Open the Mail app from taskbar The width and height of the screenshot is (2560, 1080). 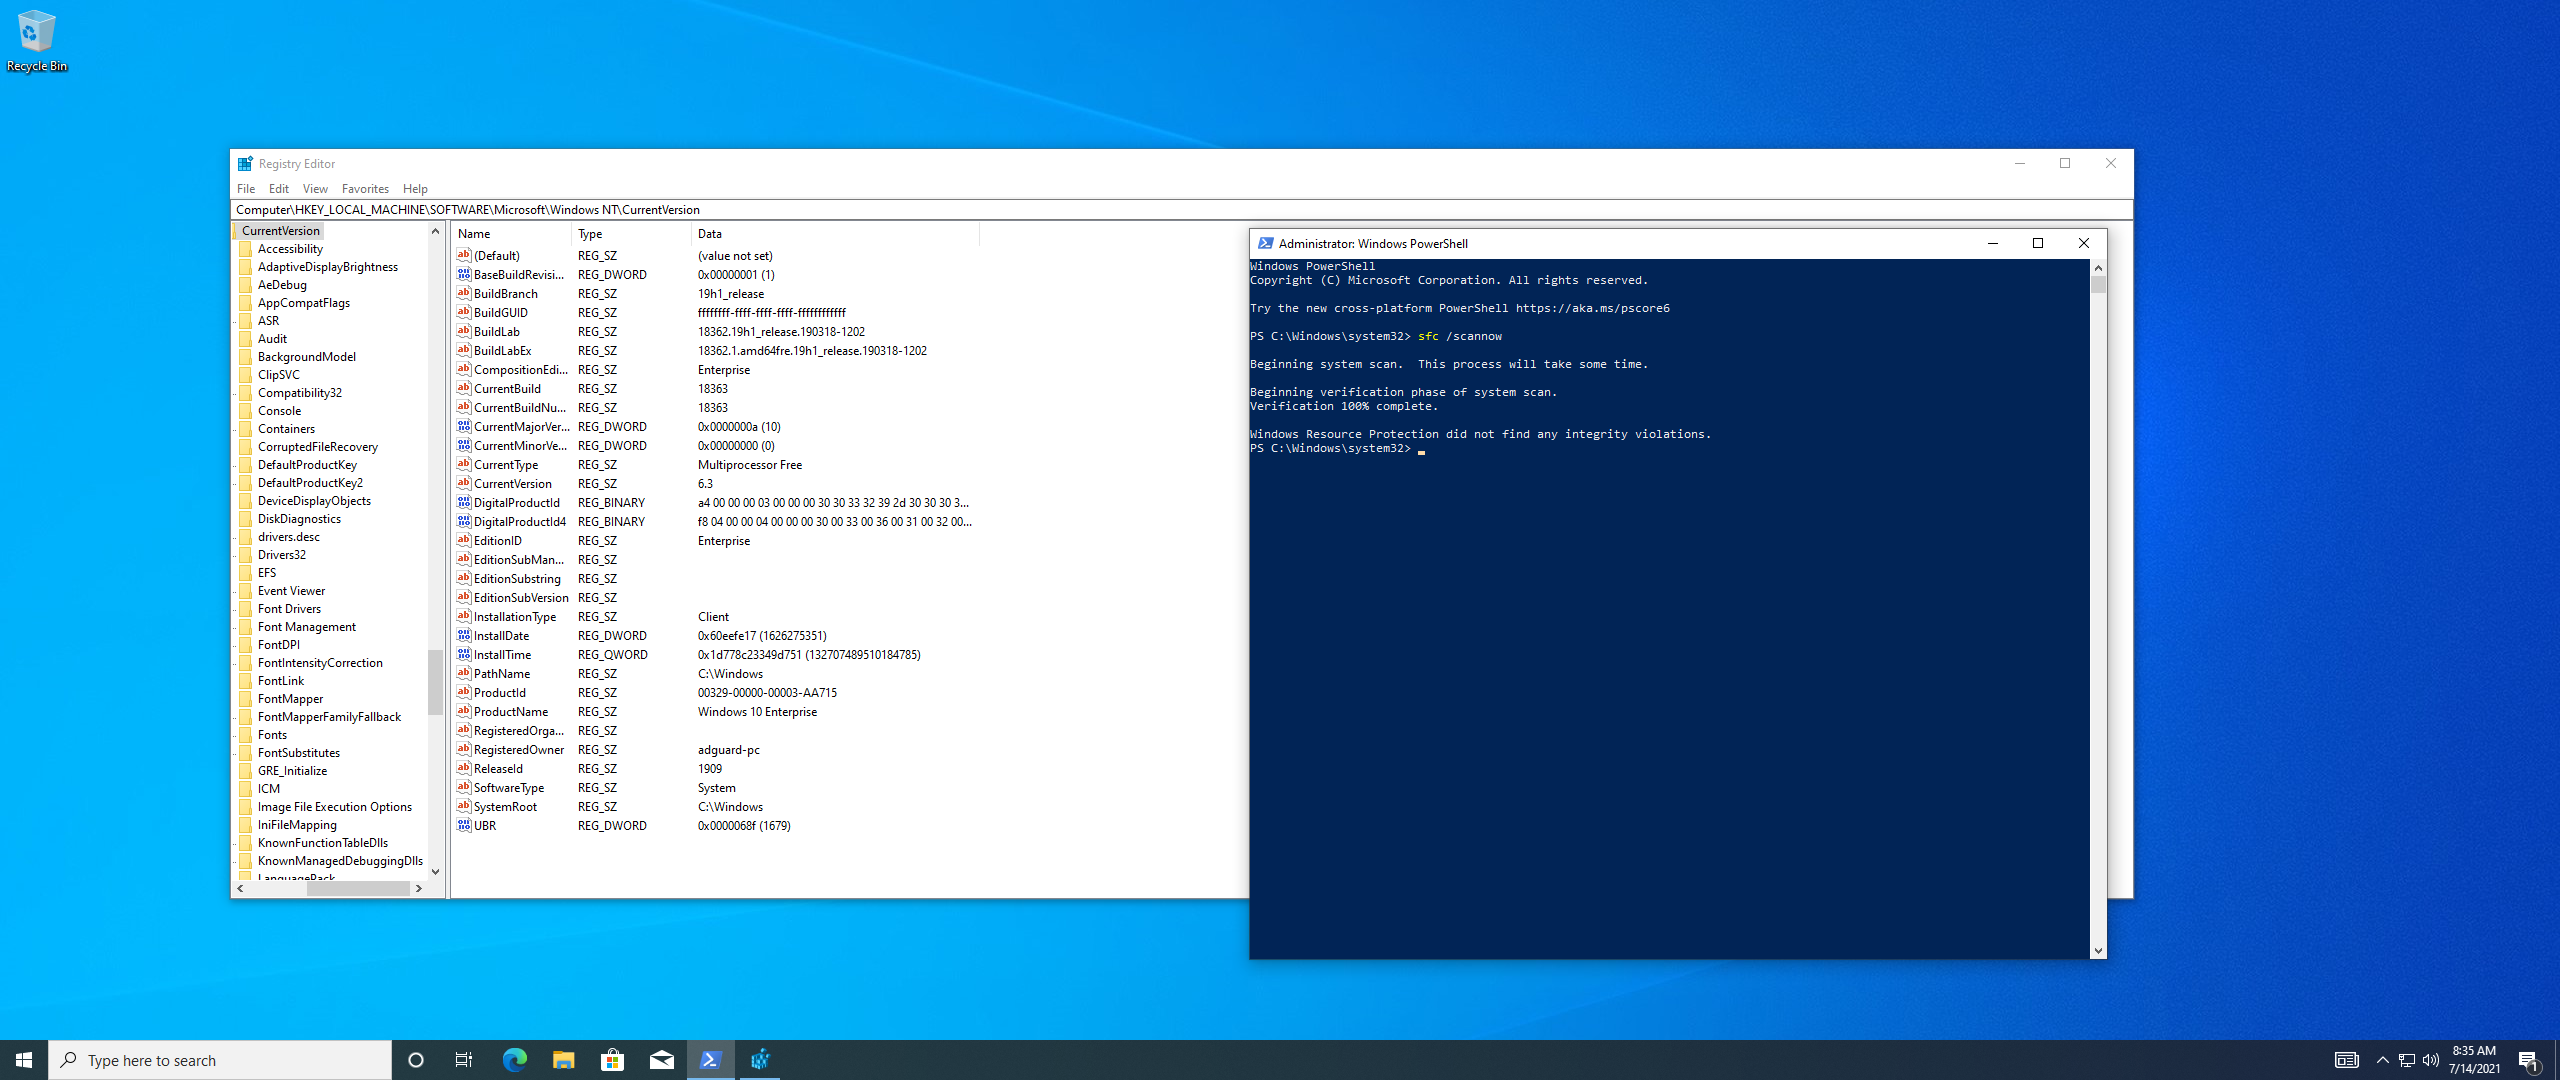(661, 1060)
